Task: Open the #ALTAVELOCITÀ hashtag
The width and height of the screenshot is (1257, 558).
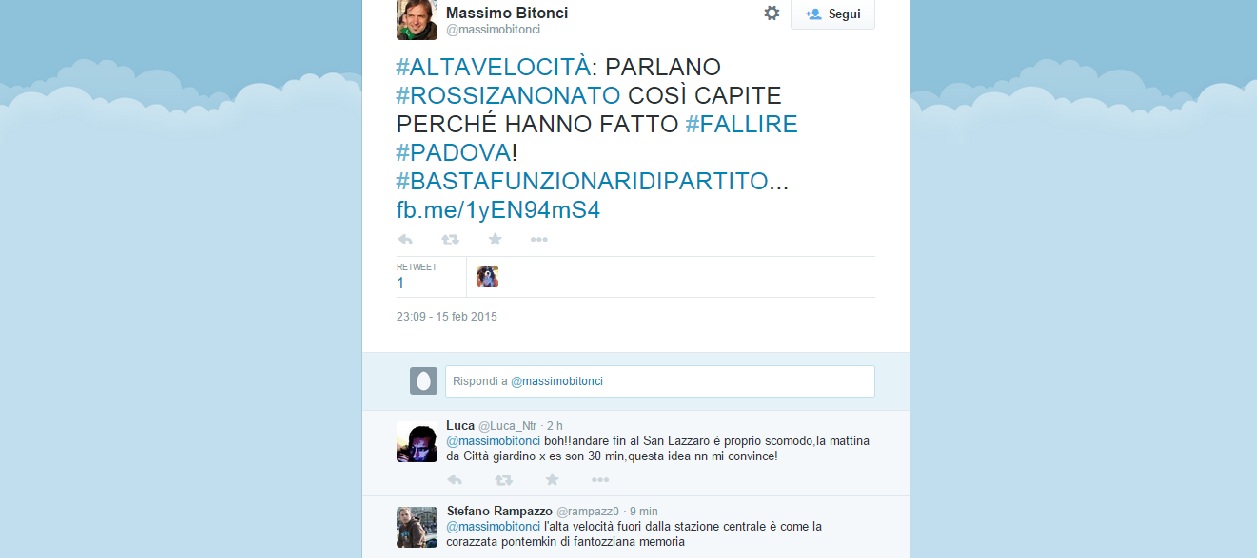Action: [x=494, y=67]
